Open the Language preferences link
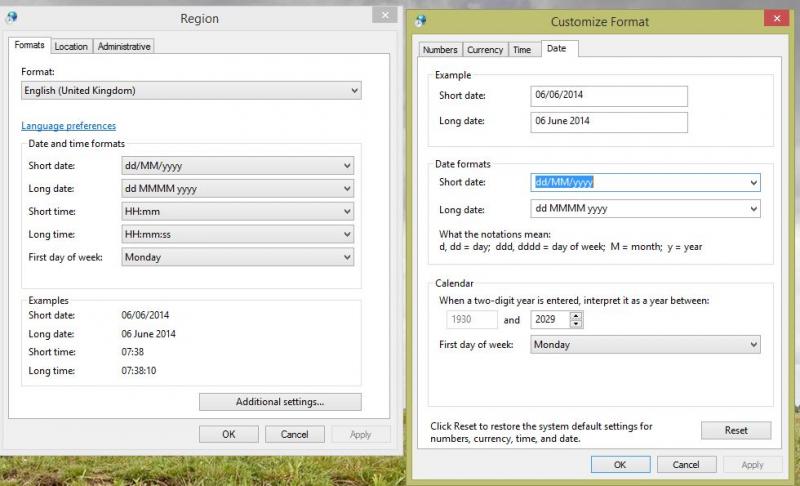This screenshot has height=486, width=800. tap(68, 126)
